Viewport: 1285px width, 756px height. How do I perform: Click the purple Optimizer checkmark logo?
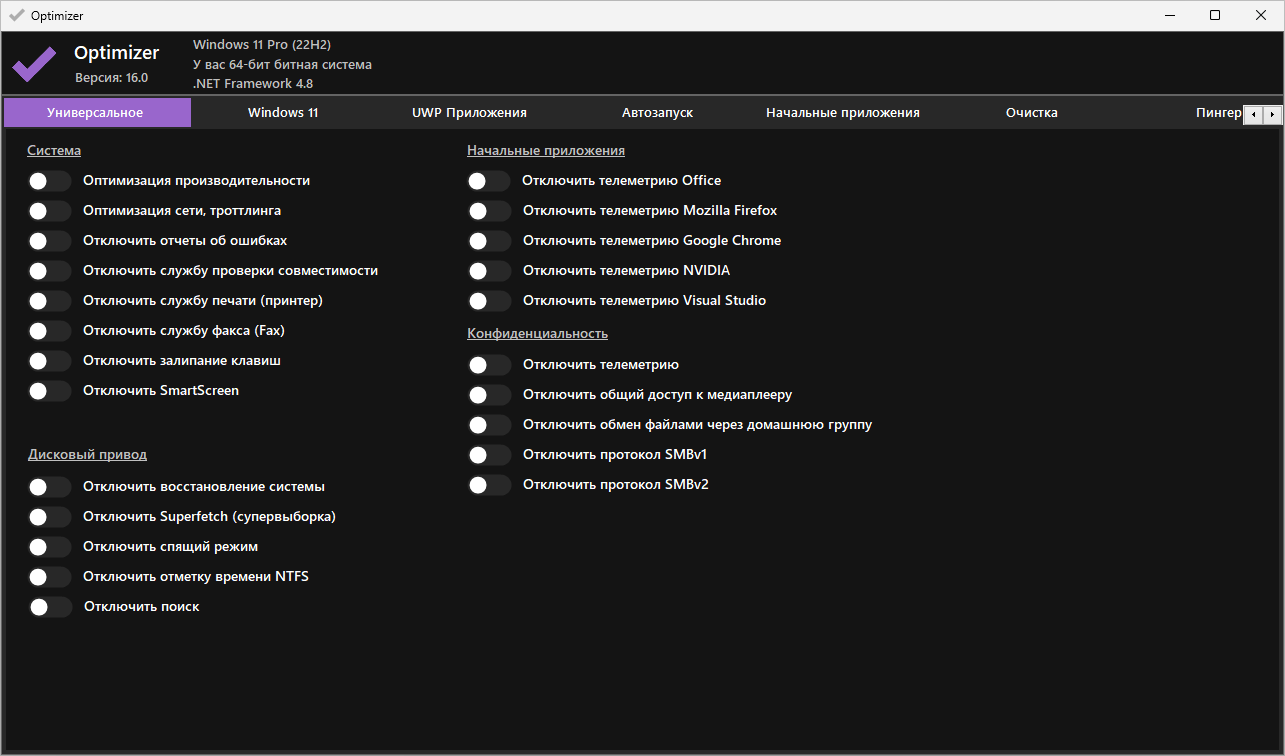pos(34,65)
